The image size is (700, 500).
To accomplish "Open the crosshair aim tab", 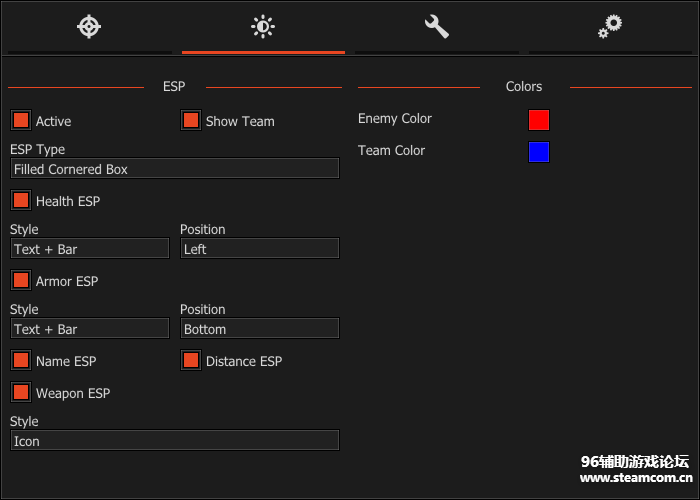I will tap(89, 27).
